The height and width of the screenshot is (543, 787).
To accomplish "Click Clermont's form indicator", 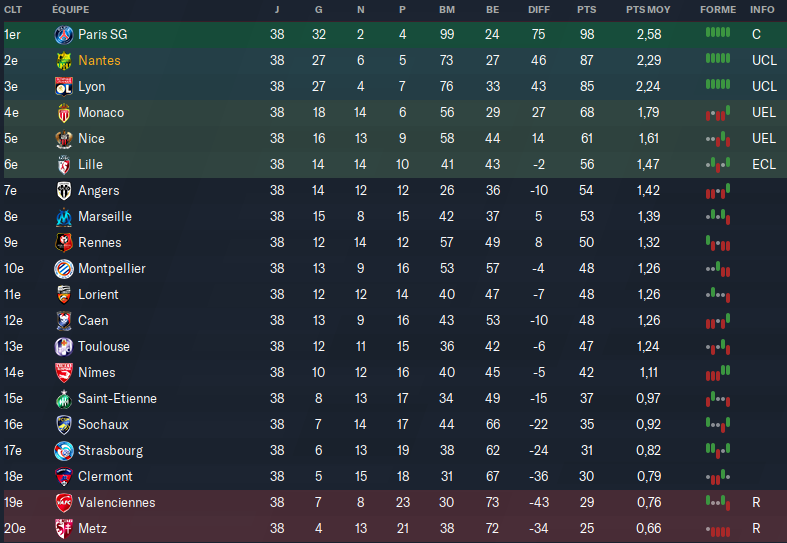I will (x=718, y=477).
